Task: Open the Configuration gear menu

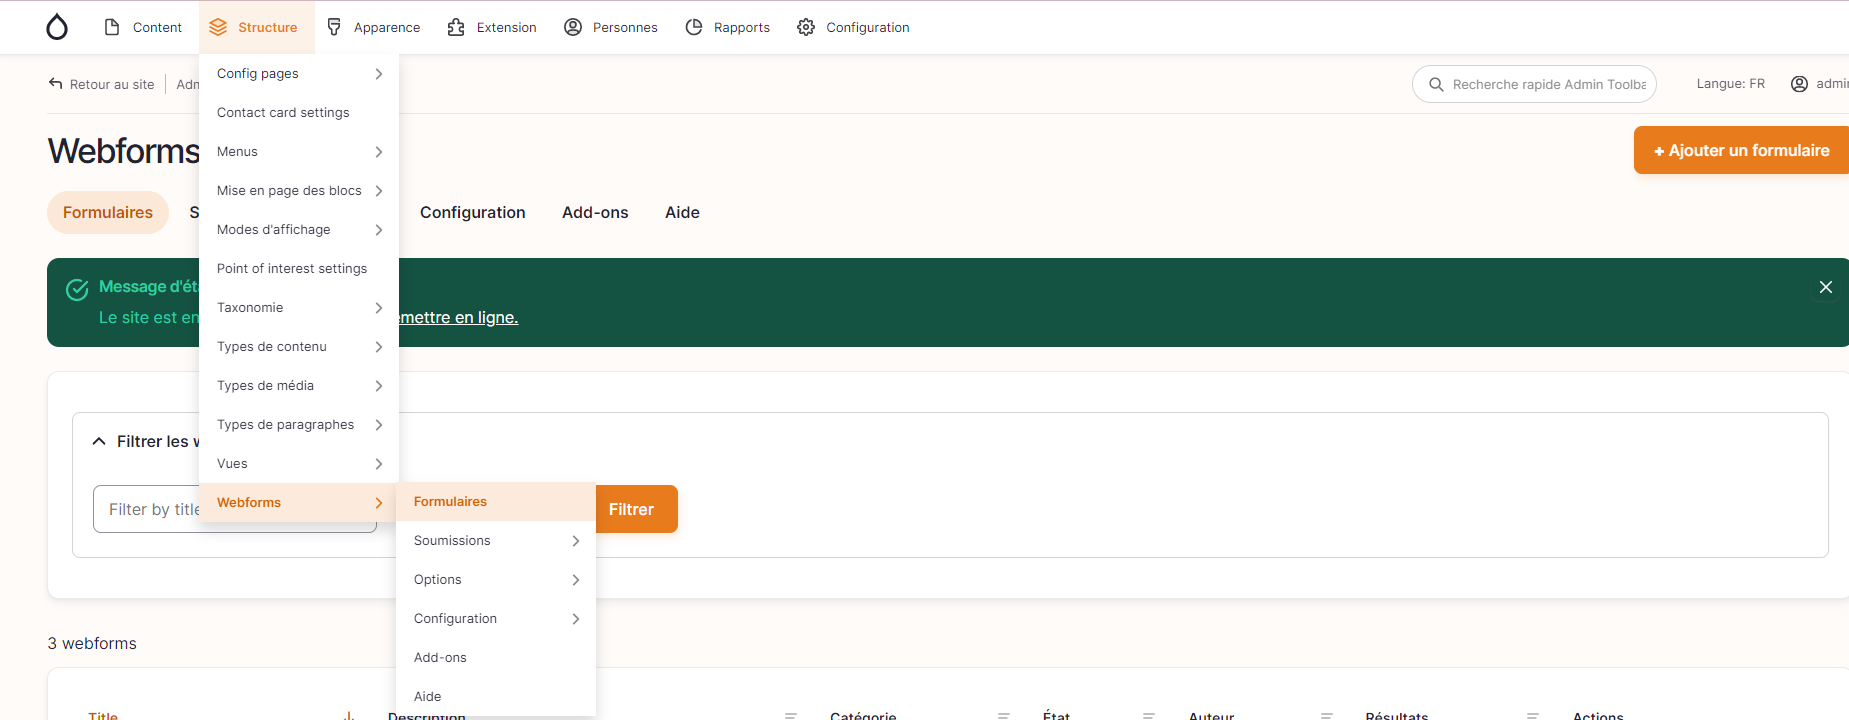Action: (x=853, y=27)
